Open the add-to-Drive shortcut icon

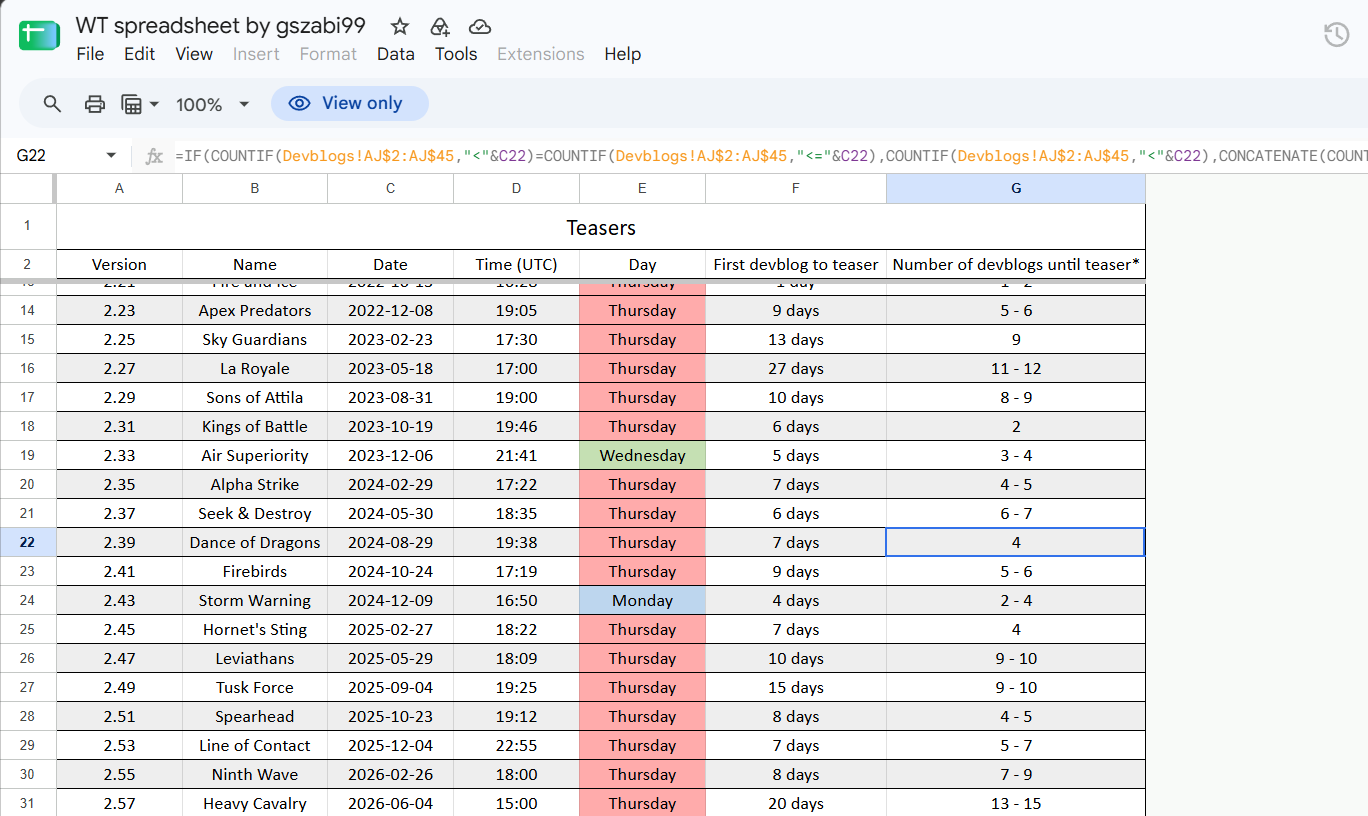(x=439, y=26)
